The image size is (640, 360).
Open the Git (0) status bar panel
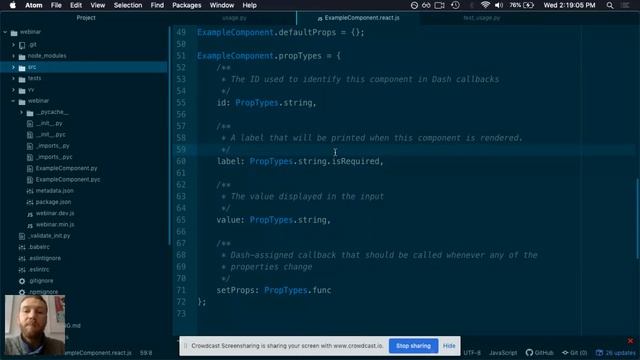[x=575, y=353]
